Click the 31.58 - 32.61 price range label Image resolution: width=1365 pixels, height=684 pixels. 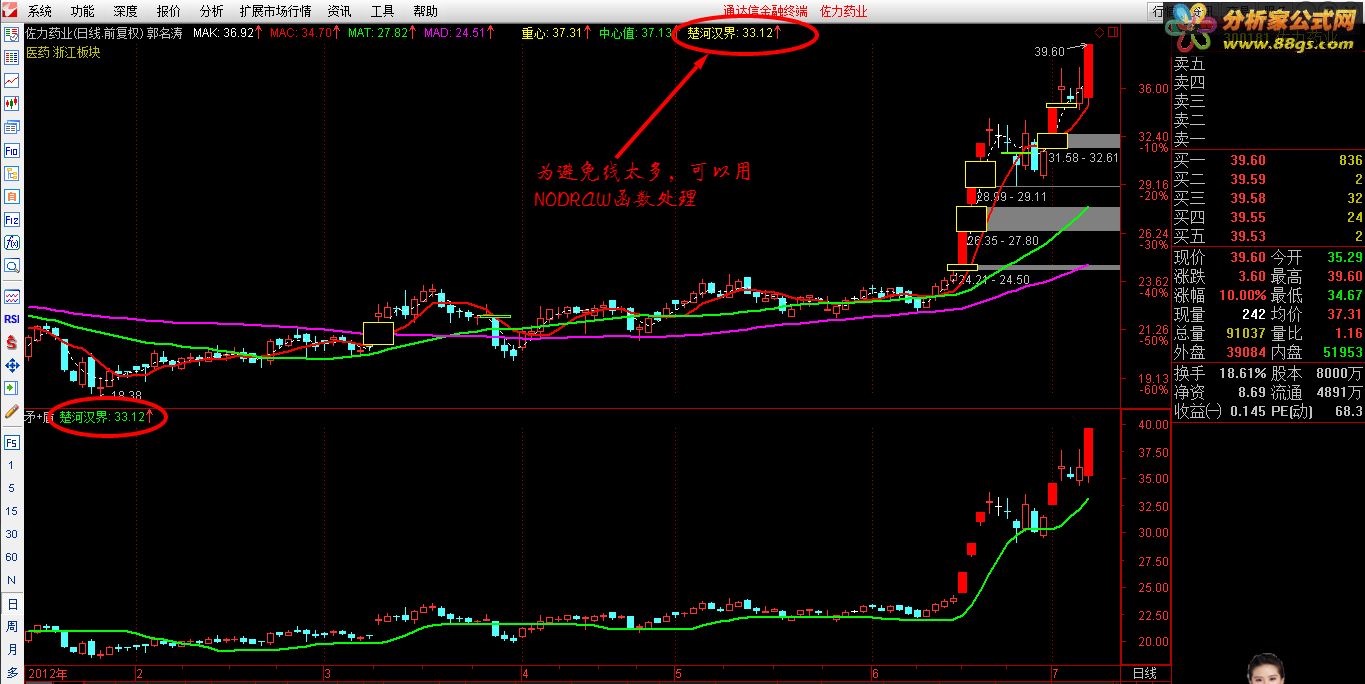coord(1084,158)
